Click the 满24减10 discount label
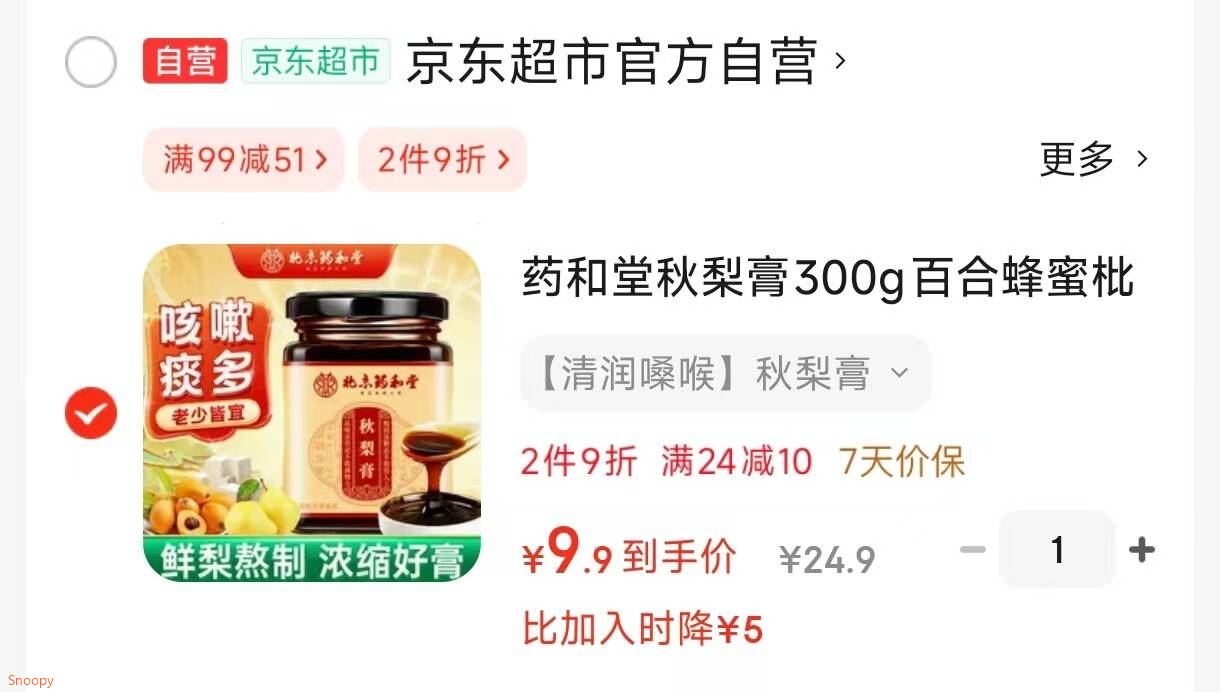1220x692 pixels. [x=737, y=462]
